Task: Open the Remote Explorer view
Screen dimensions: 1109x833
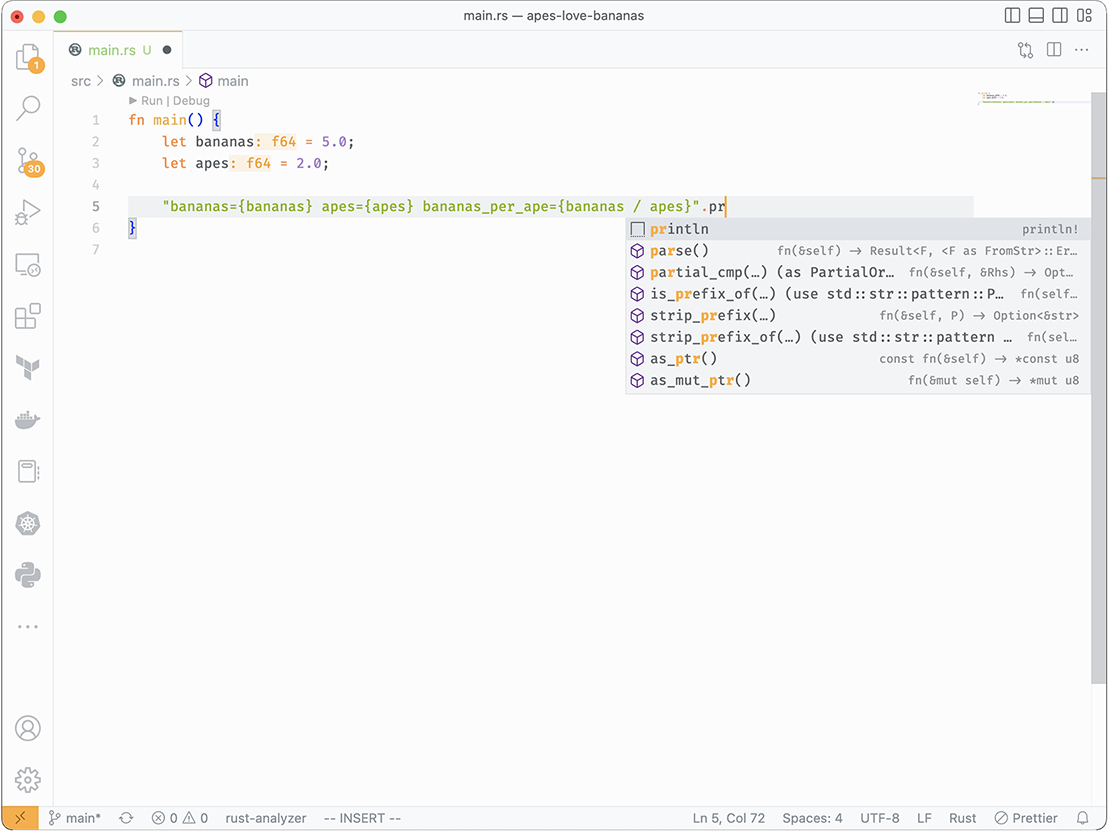Action: pyautogui.click(x=28, y=265)
